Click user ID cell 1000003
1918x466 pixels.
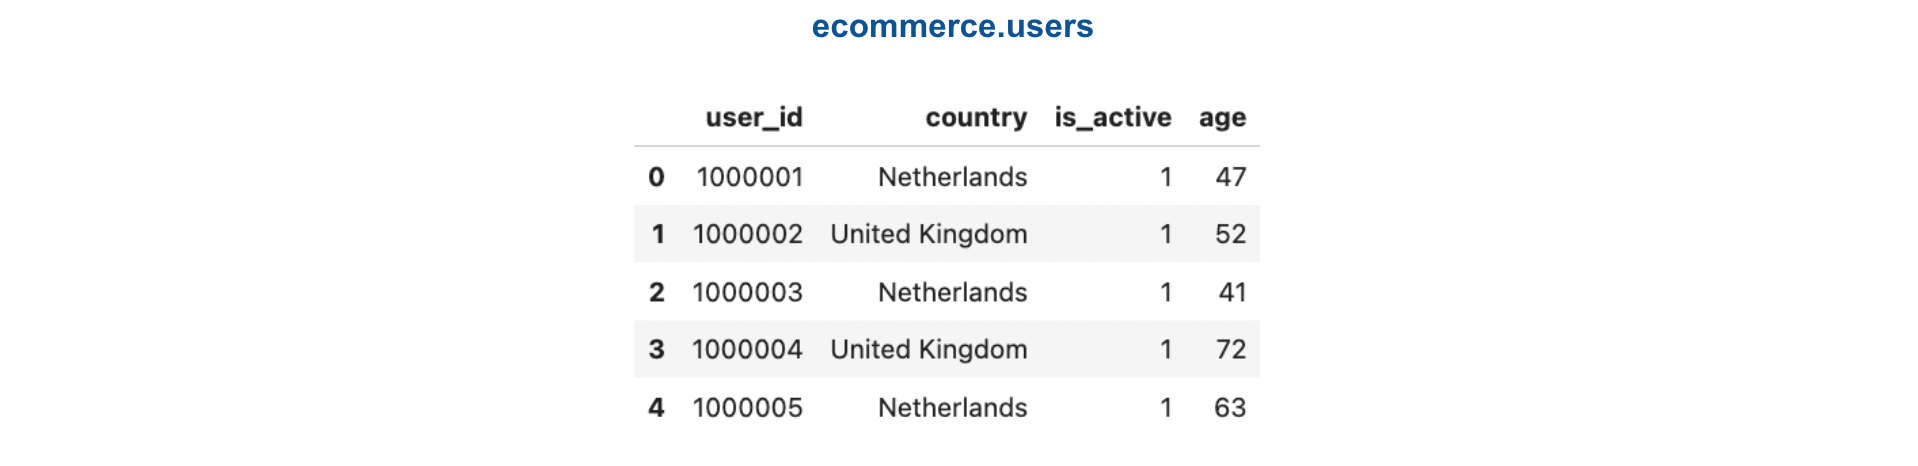748,292
